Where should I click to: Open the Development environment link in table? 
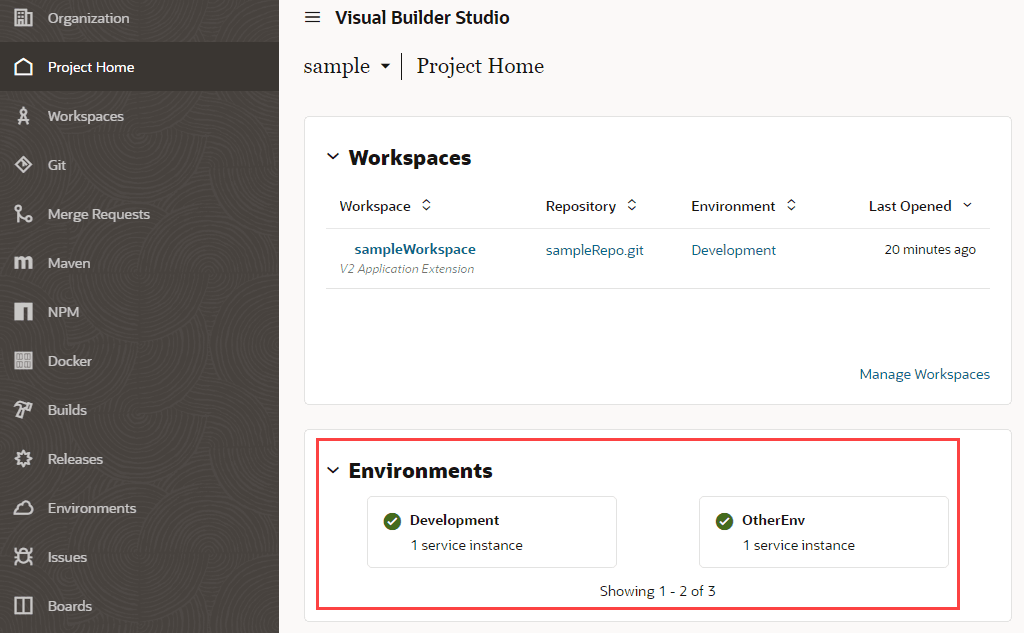point(733,250)
